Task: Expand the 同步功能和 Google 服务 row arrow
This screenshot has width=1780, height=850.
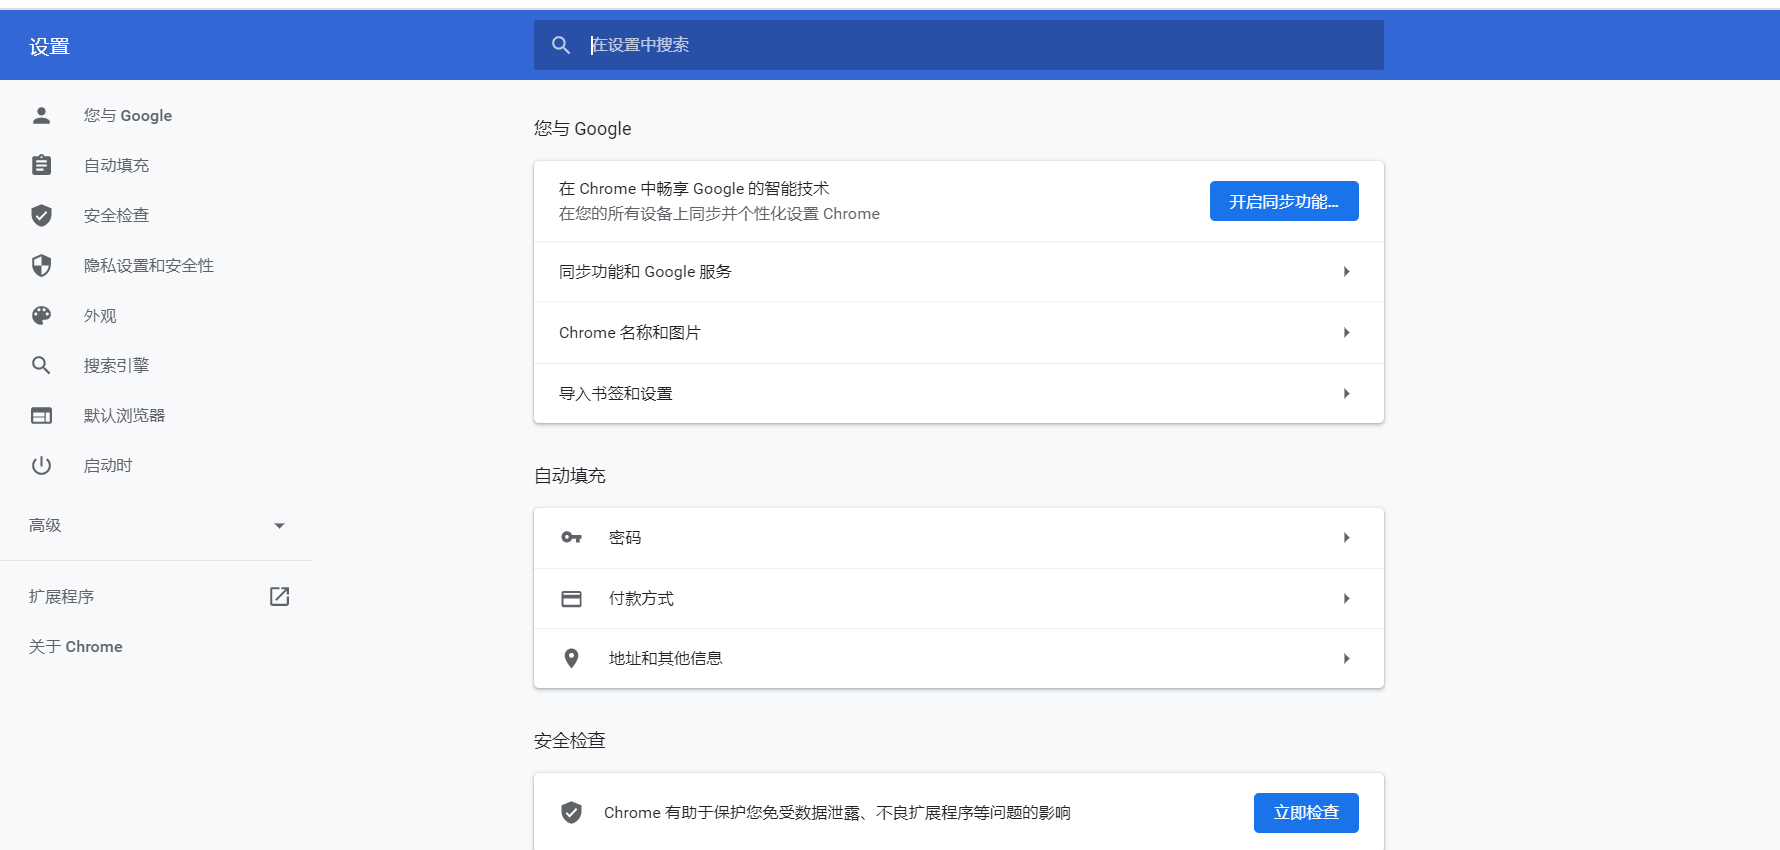Action: pos(1347,272)
